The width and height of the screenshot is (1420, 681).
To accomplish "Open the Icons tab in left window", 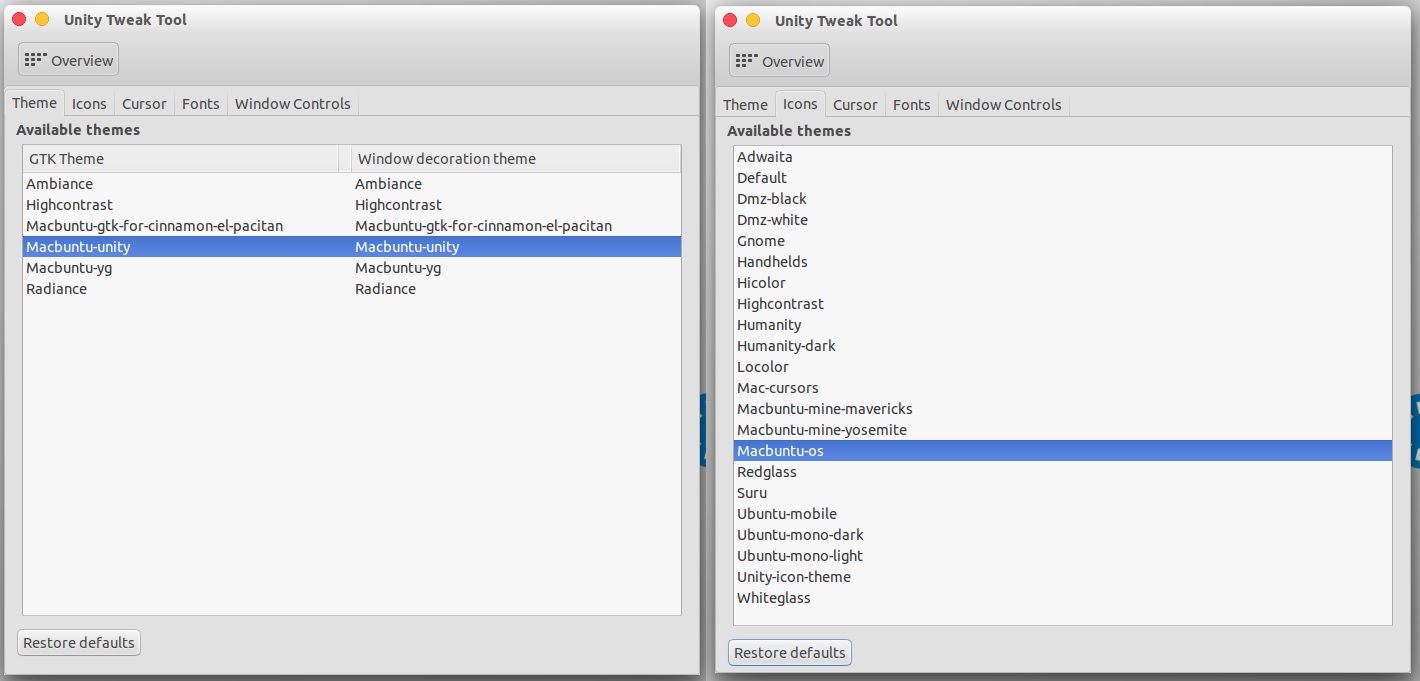I will point(89,104).
